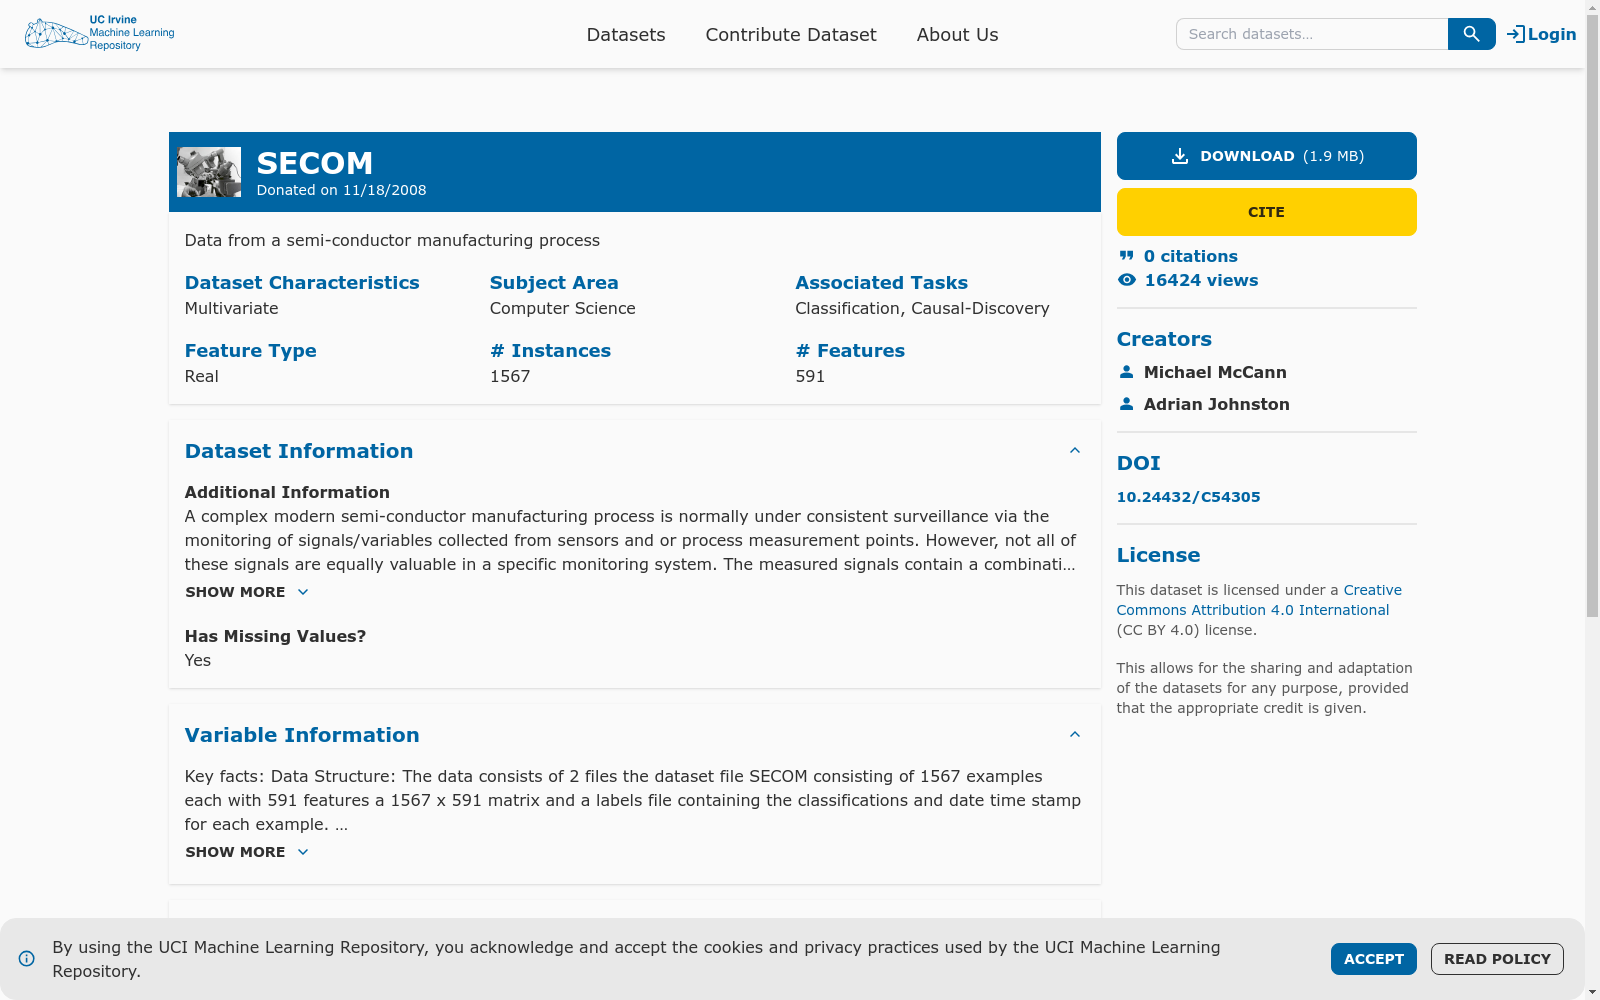1600x1000 pixels.
Task: Expand SHOW MORE under Variable Information
Action: (x=247, y=852)
